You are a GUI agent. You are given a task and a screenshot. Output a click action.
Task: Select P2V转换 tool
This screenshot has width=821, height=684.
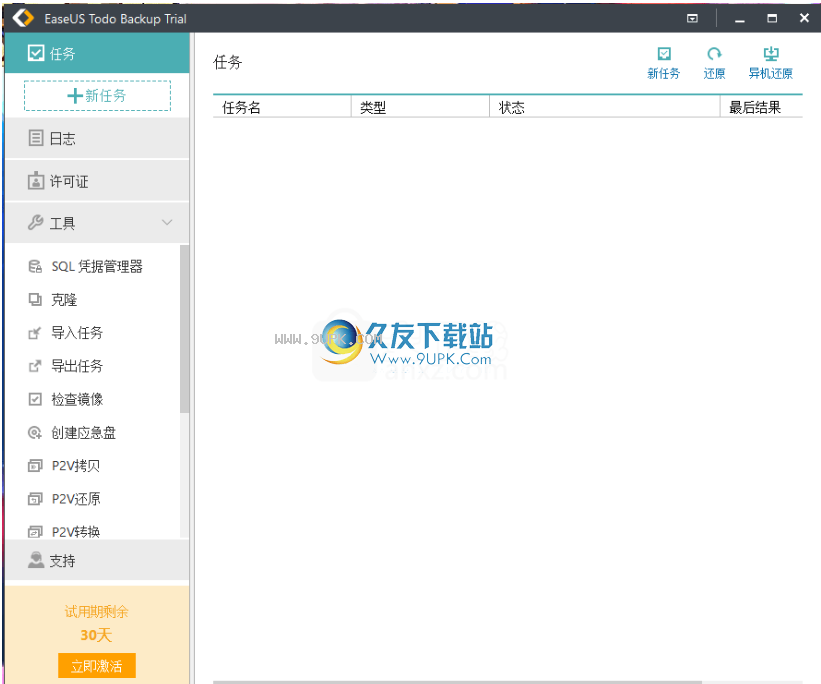(x=76, y=532)
